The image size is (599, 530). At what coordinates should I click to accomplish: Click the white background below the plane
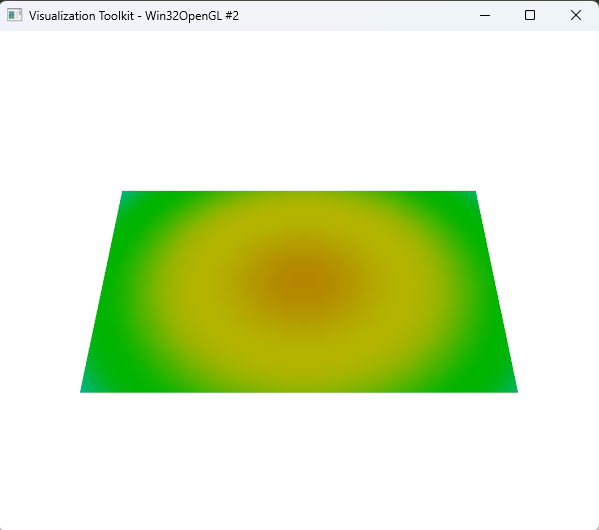(300, 460)
